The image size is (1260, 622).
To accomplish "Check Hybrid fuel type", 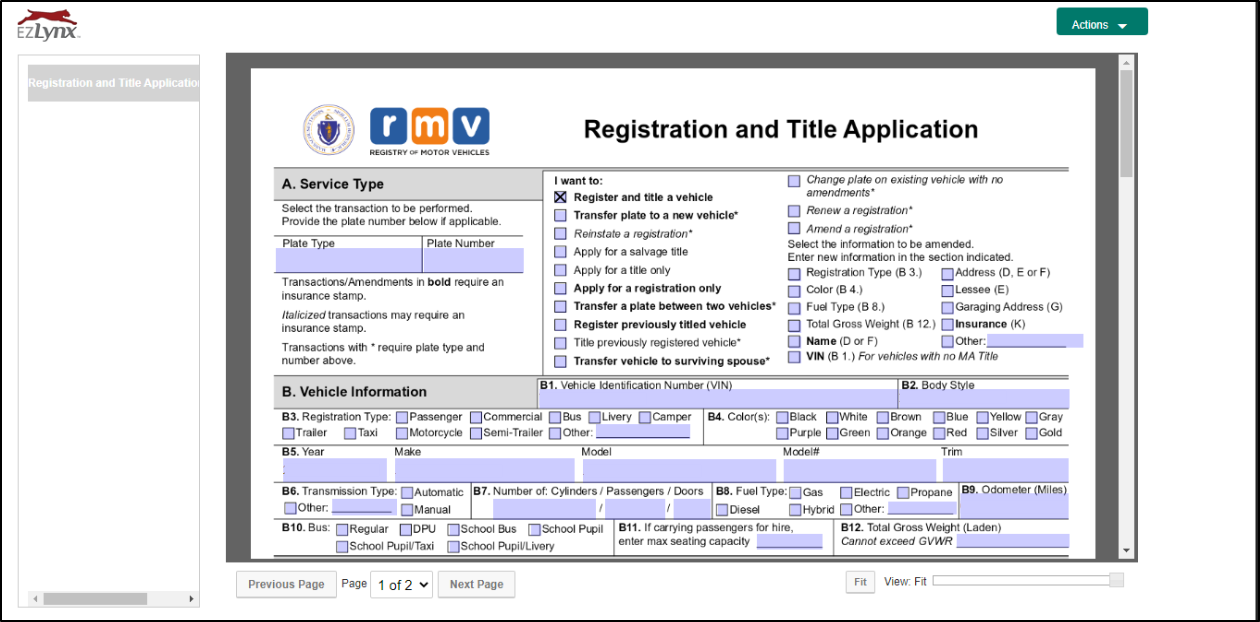I will (x=795, y=509).
